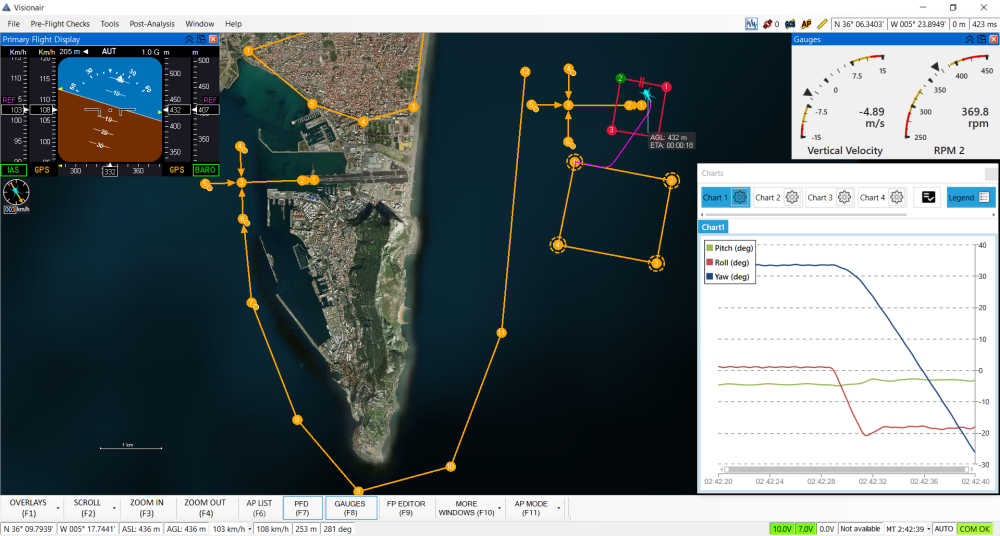
Task: Click the GCS icon in top toolbar
Action: [789, 23]
